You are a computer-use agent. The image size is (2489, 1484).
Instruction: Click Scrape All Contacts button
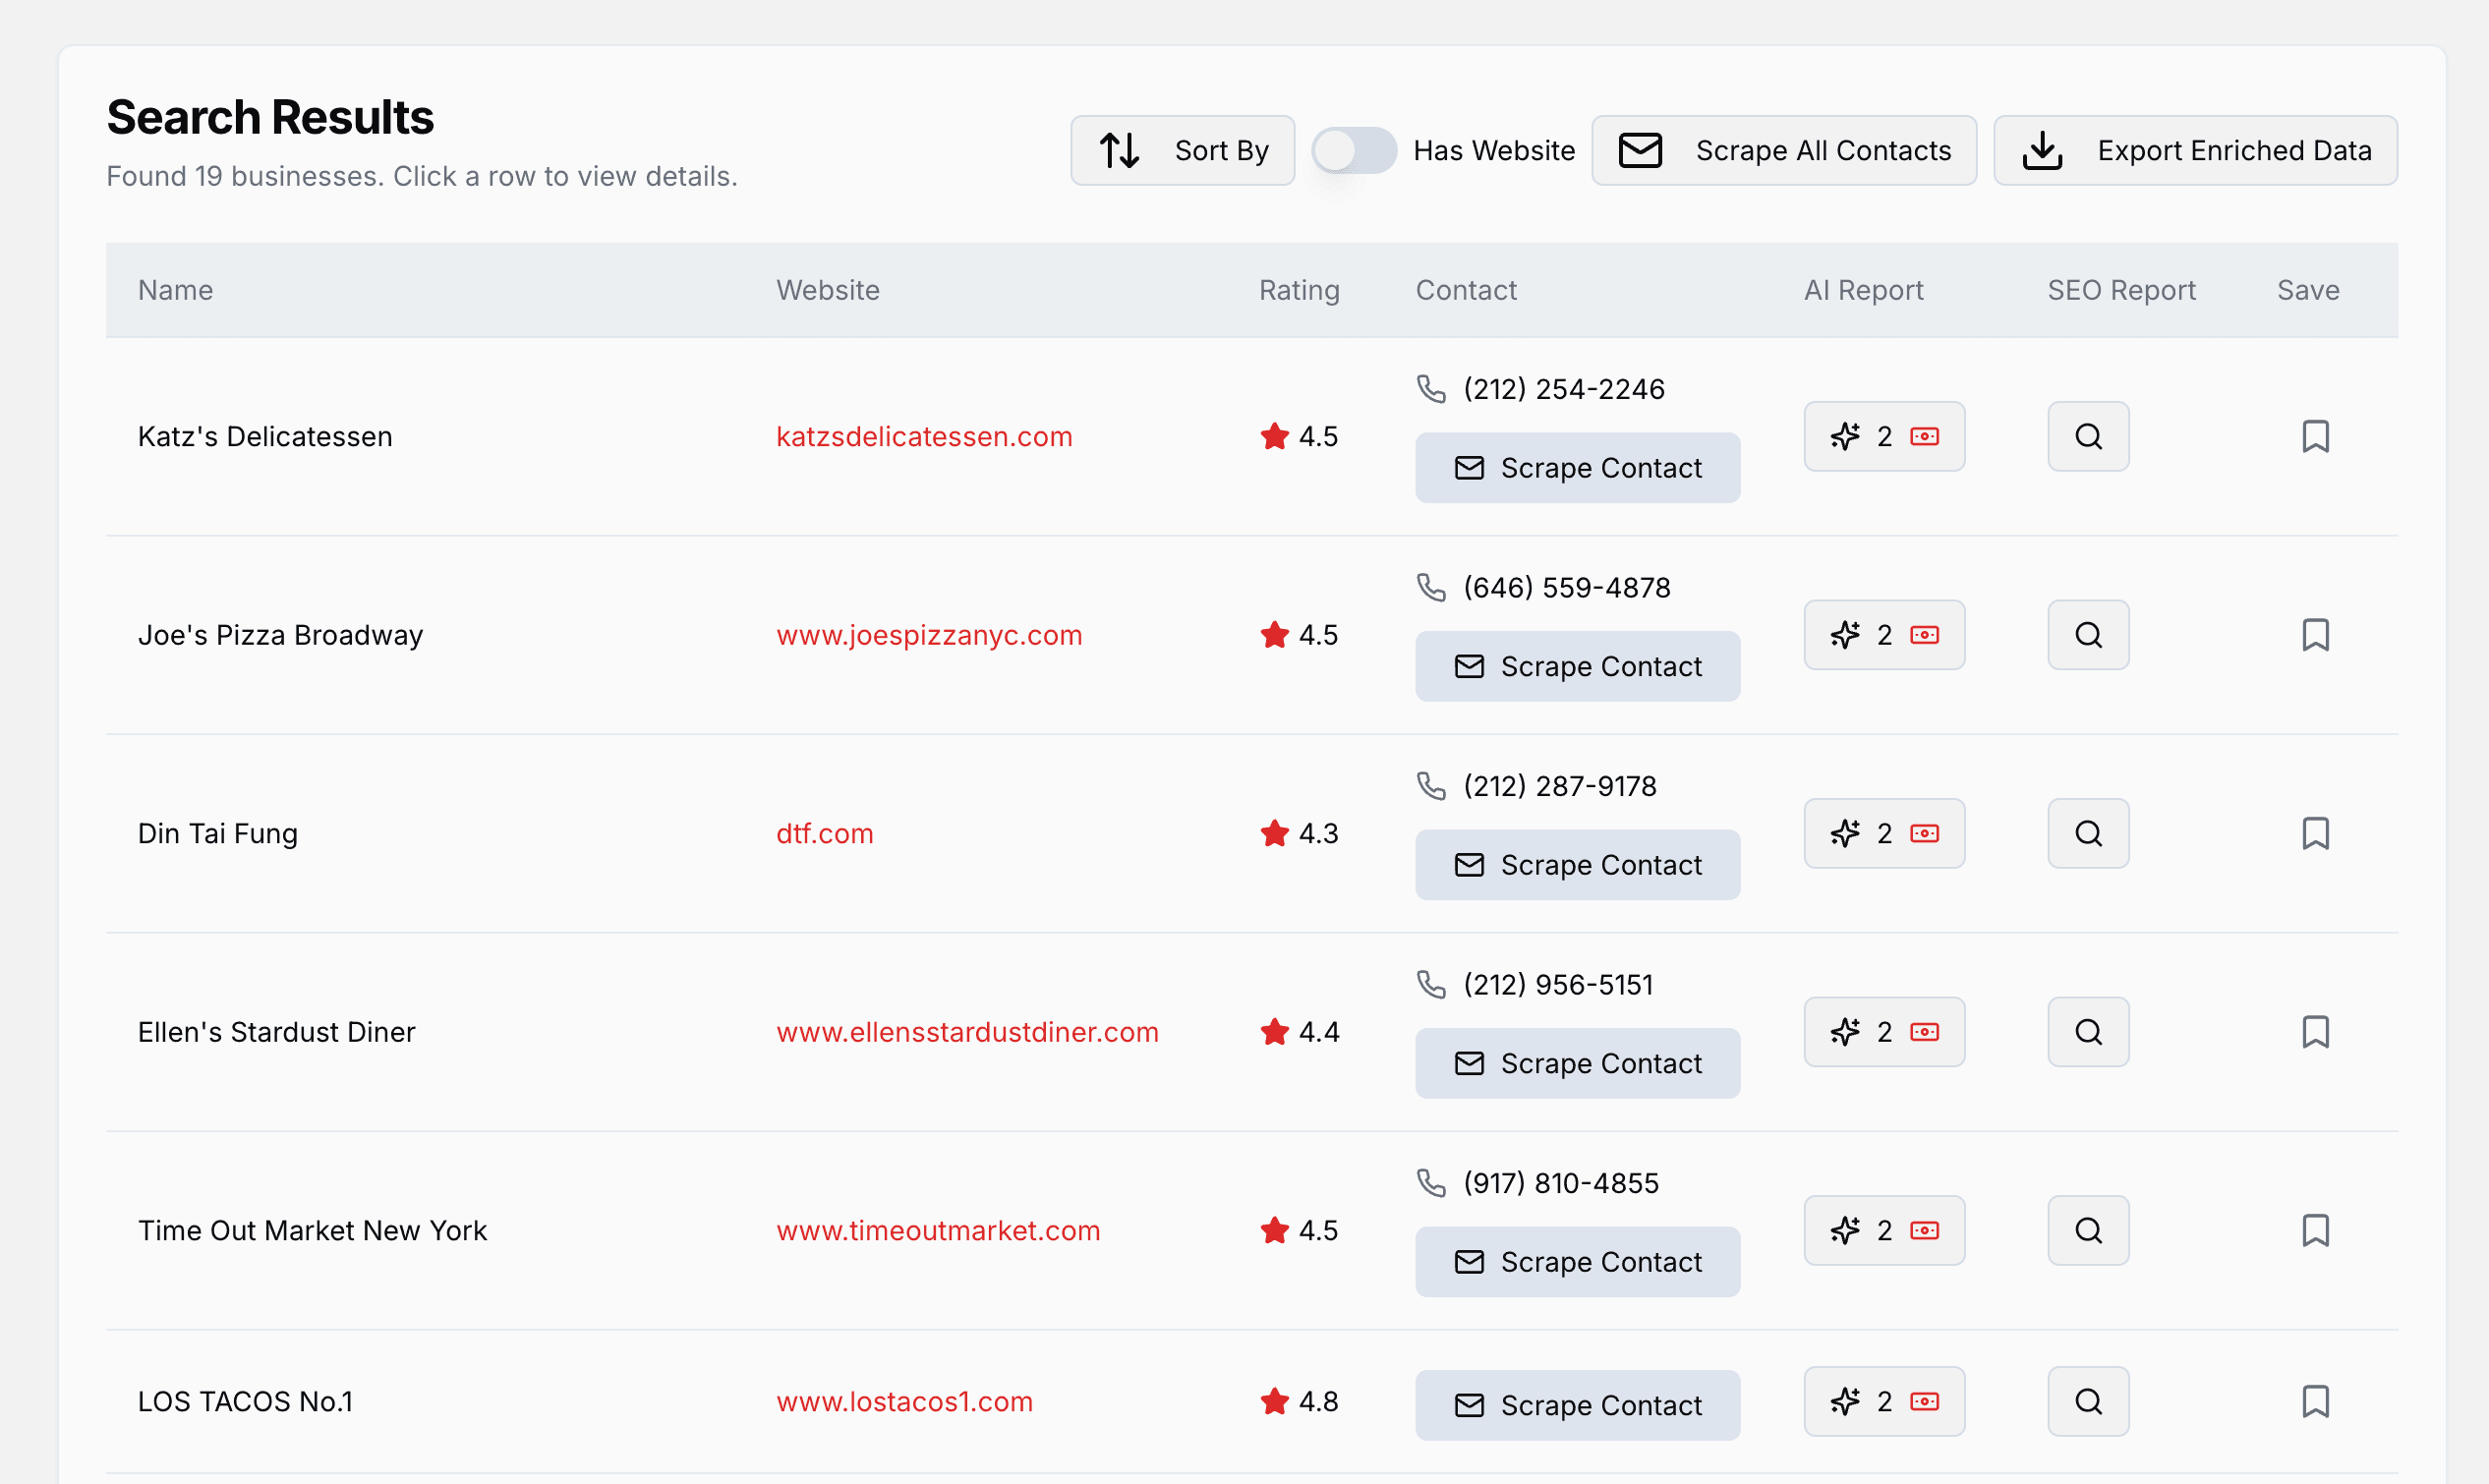(1783, 150)
